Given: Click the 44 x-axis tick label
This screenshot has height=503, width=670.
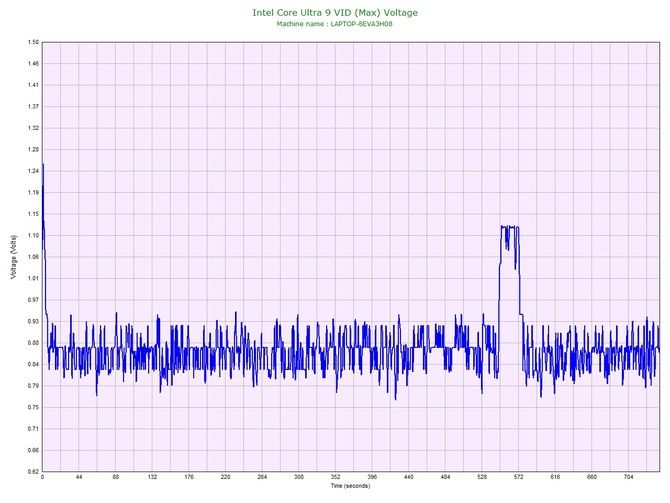Looking at the screenshot, I should click(x=79, y=477).
